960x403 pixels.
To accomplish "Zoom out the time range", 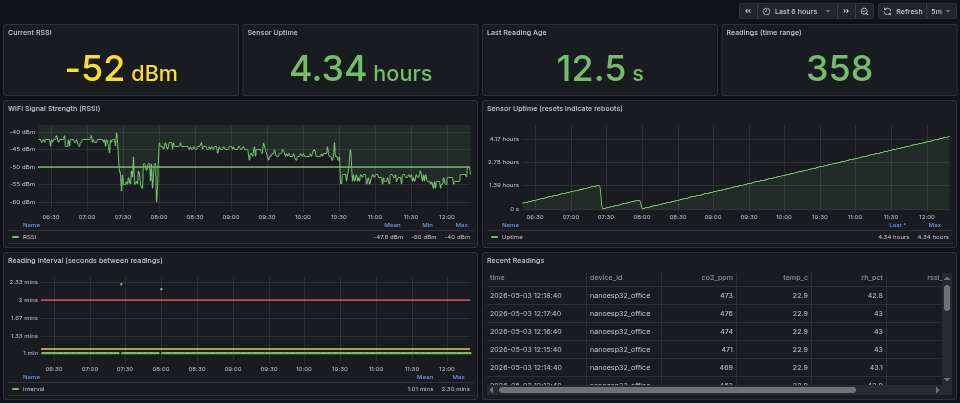I will 864,11.
